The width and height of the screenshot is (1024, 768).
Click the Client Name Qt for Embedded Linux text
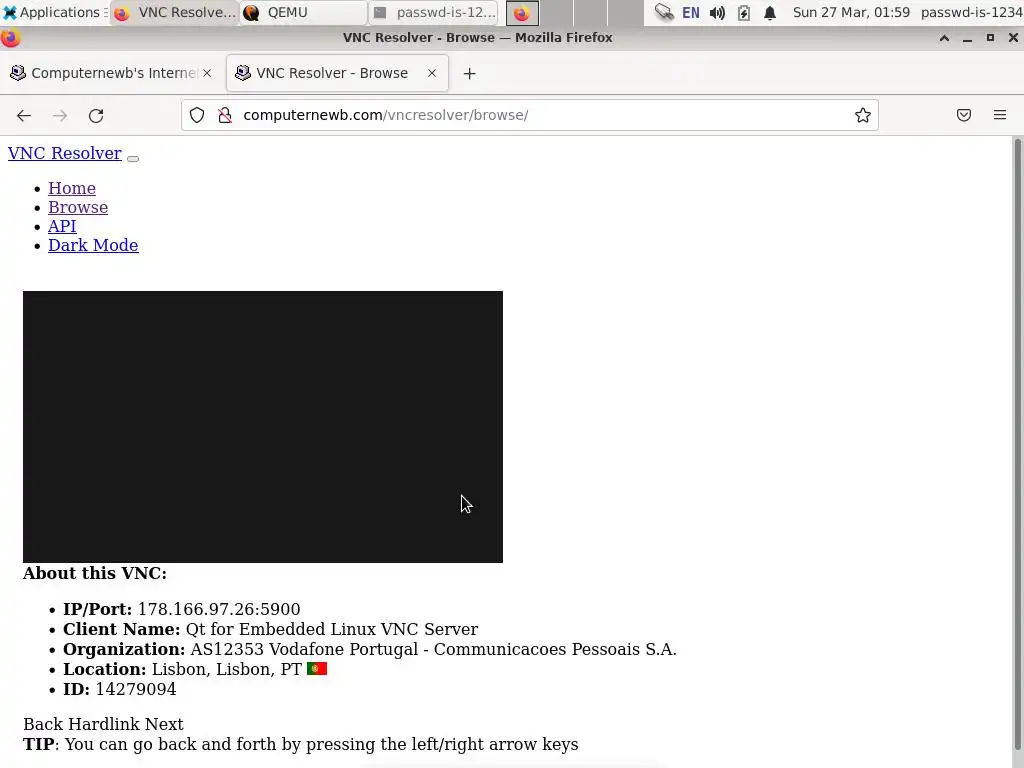[332, 630]
